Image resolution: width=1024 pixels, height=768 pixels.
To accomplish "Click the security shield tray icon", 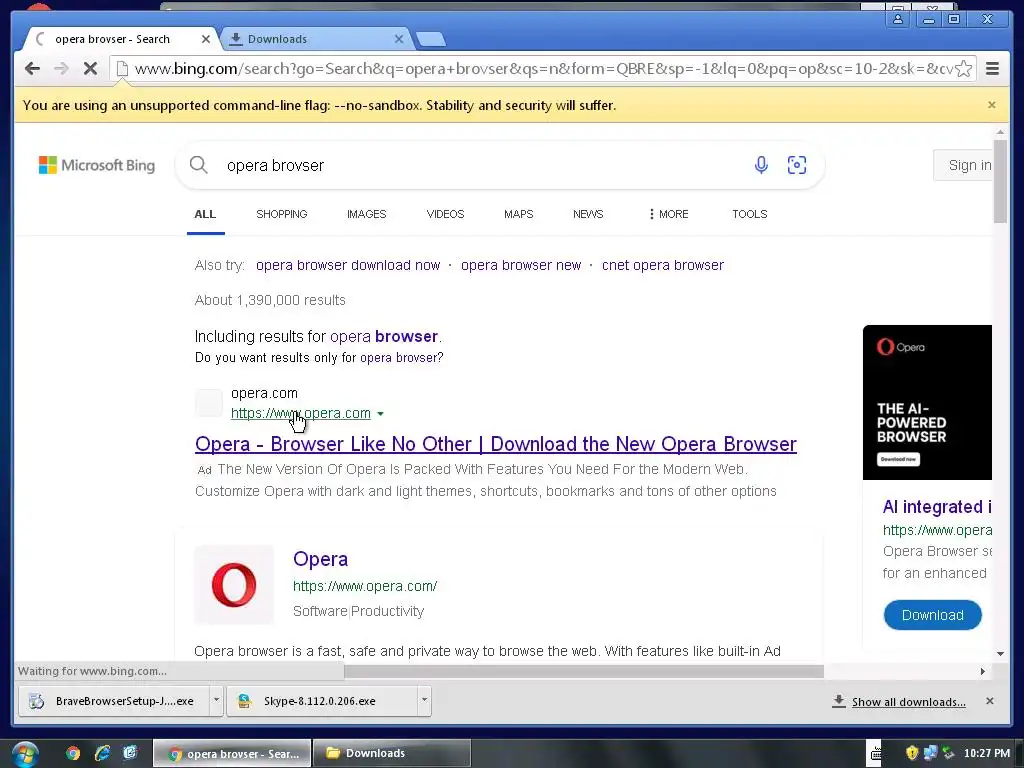I will tap(912, 753).
